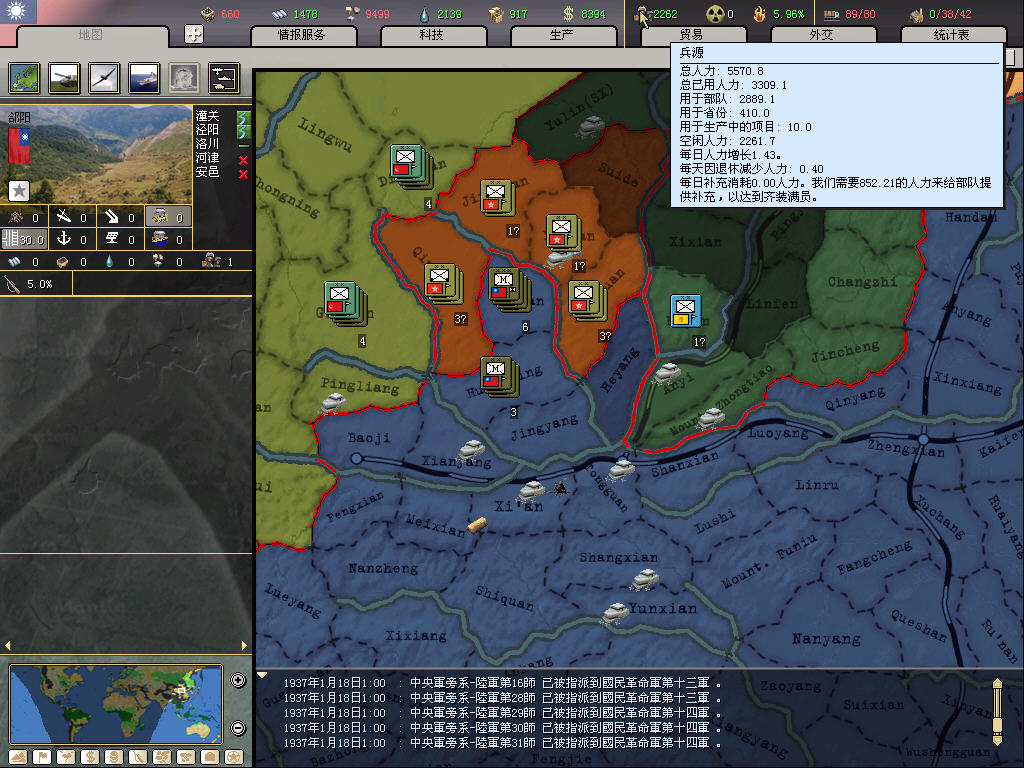Click the Republic of China flag in panel

tap(19, 145)
